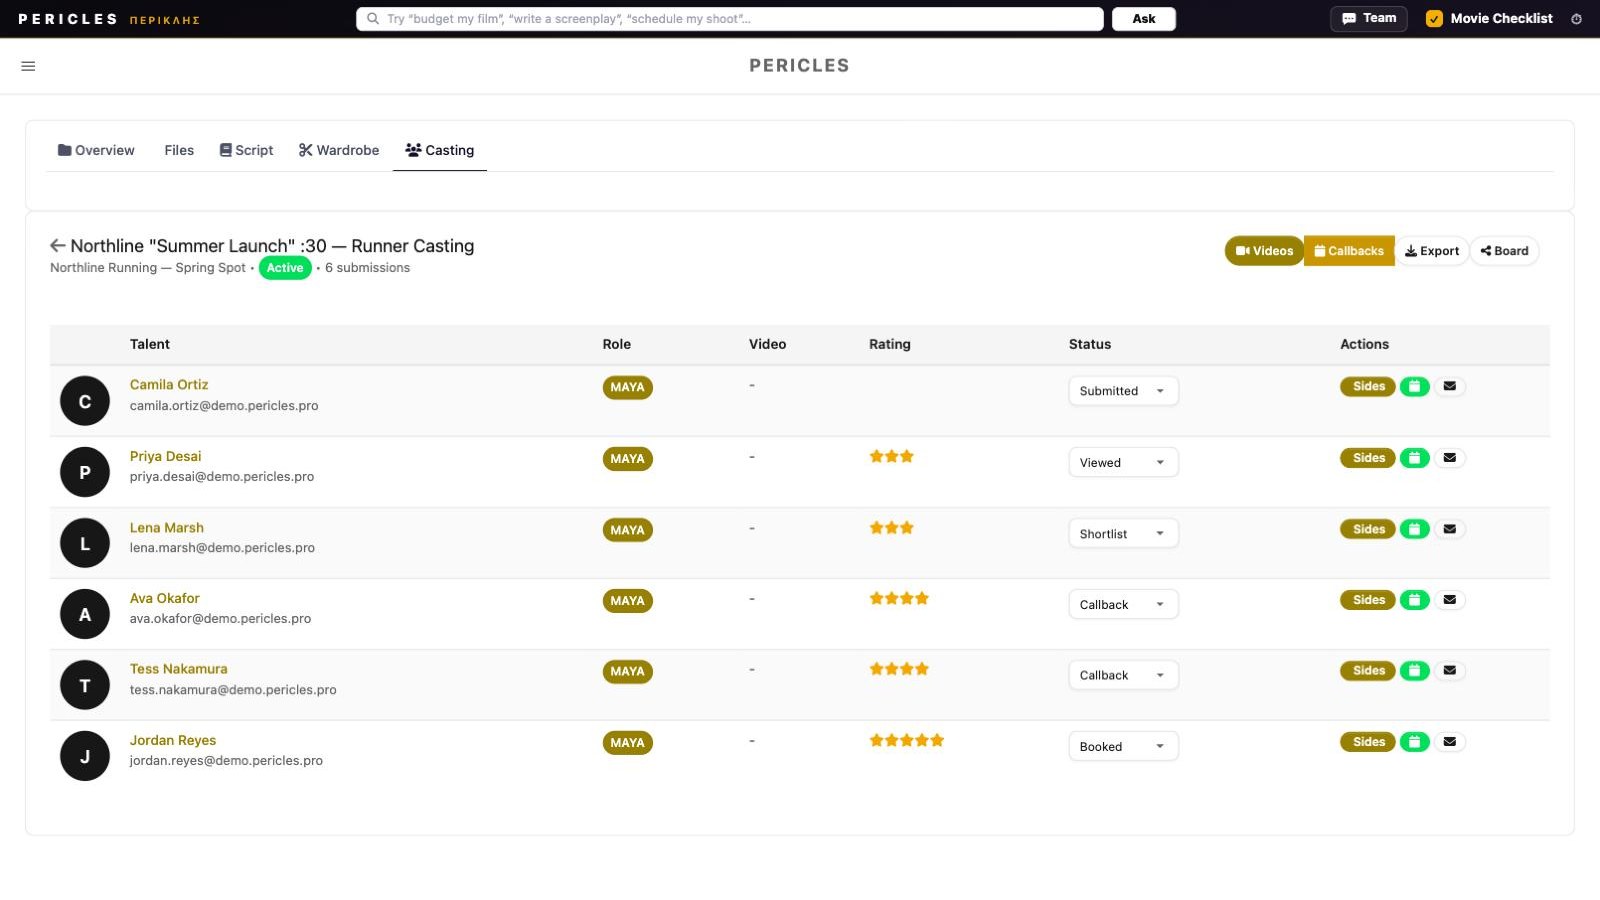
Task: Open the Script tab
Action: click(247, 150)
